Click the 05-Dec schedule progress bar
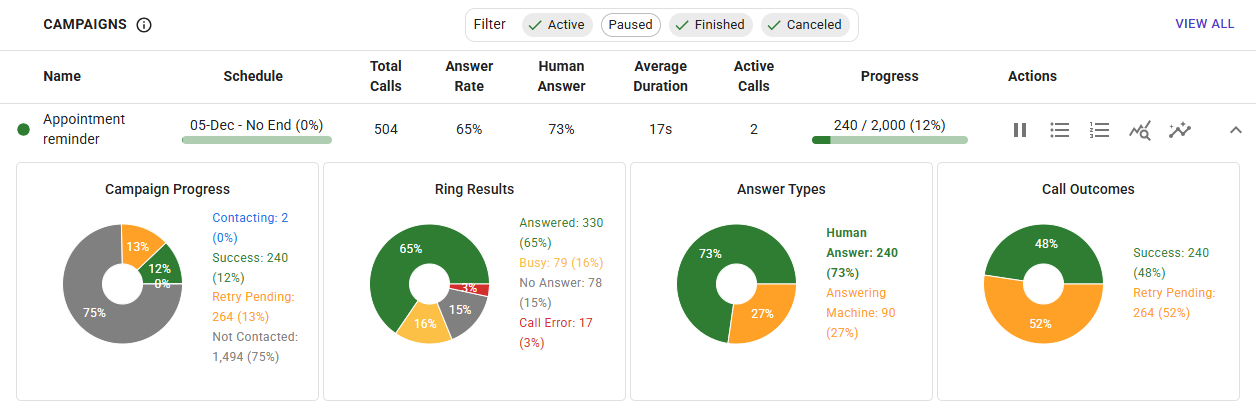The width and height of the screenshot is (1256, 410). (x=256, y=140)
